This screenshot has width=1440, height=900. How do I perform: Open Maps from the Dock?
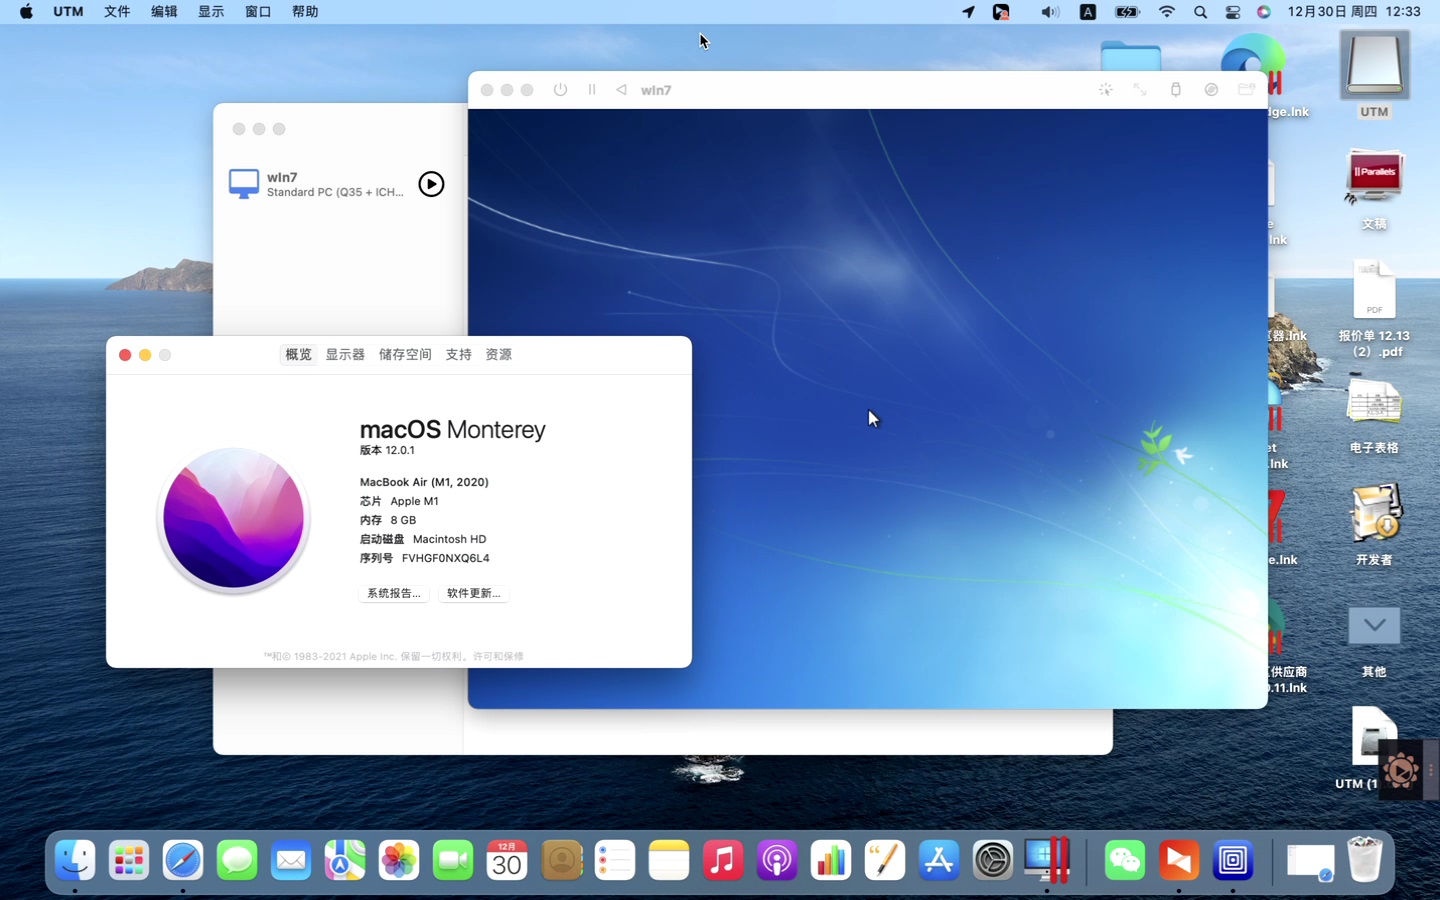345,860
